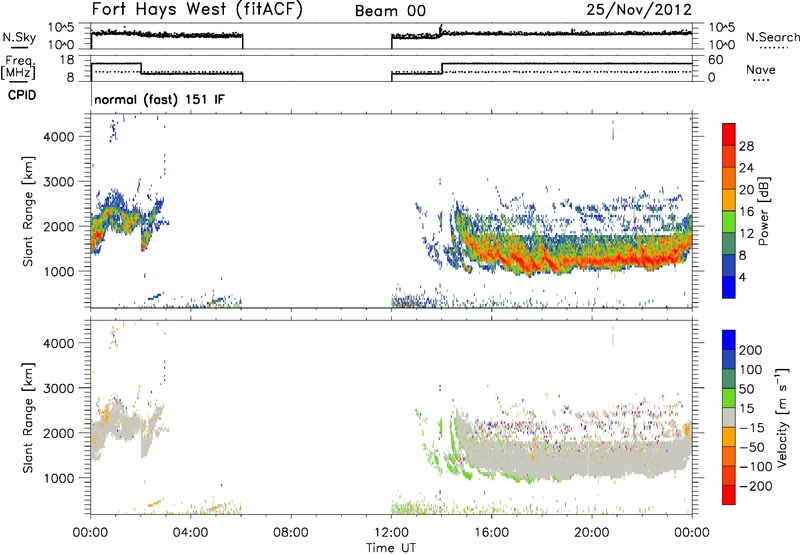Click 'normal (fast) 151 IF' text
This screenshot has height=554, width=800.
tap(159, 99)
